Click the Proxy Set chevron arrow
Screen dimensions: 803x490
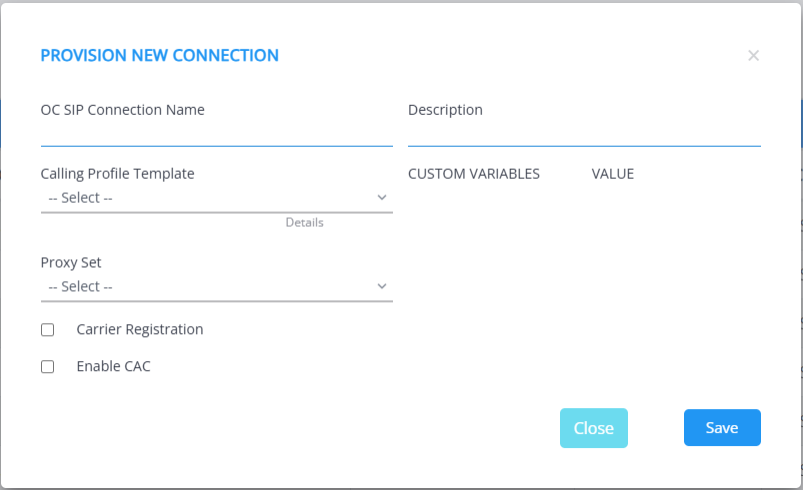click(381, 287)
